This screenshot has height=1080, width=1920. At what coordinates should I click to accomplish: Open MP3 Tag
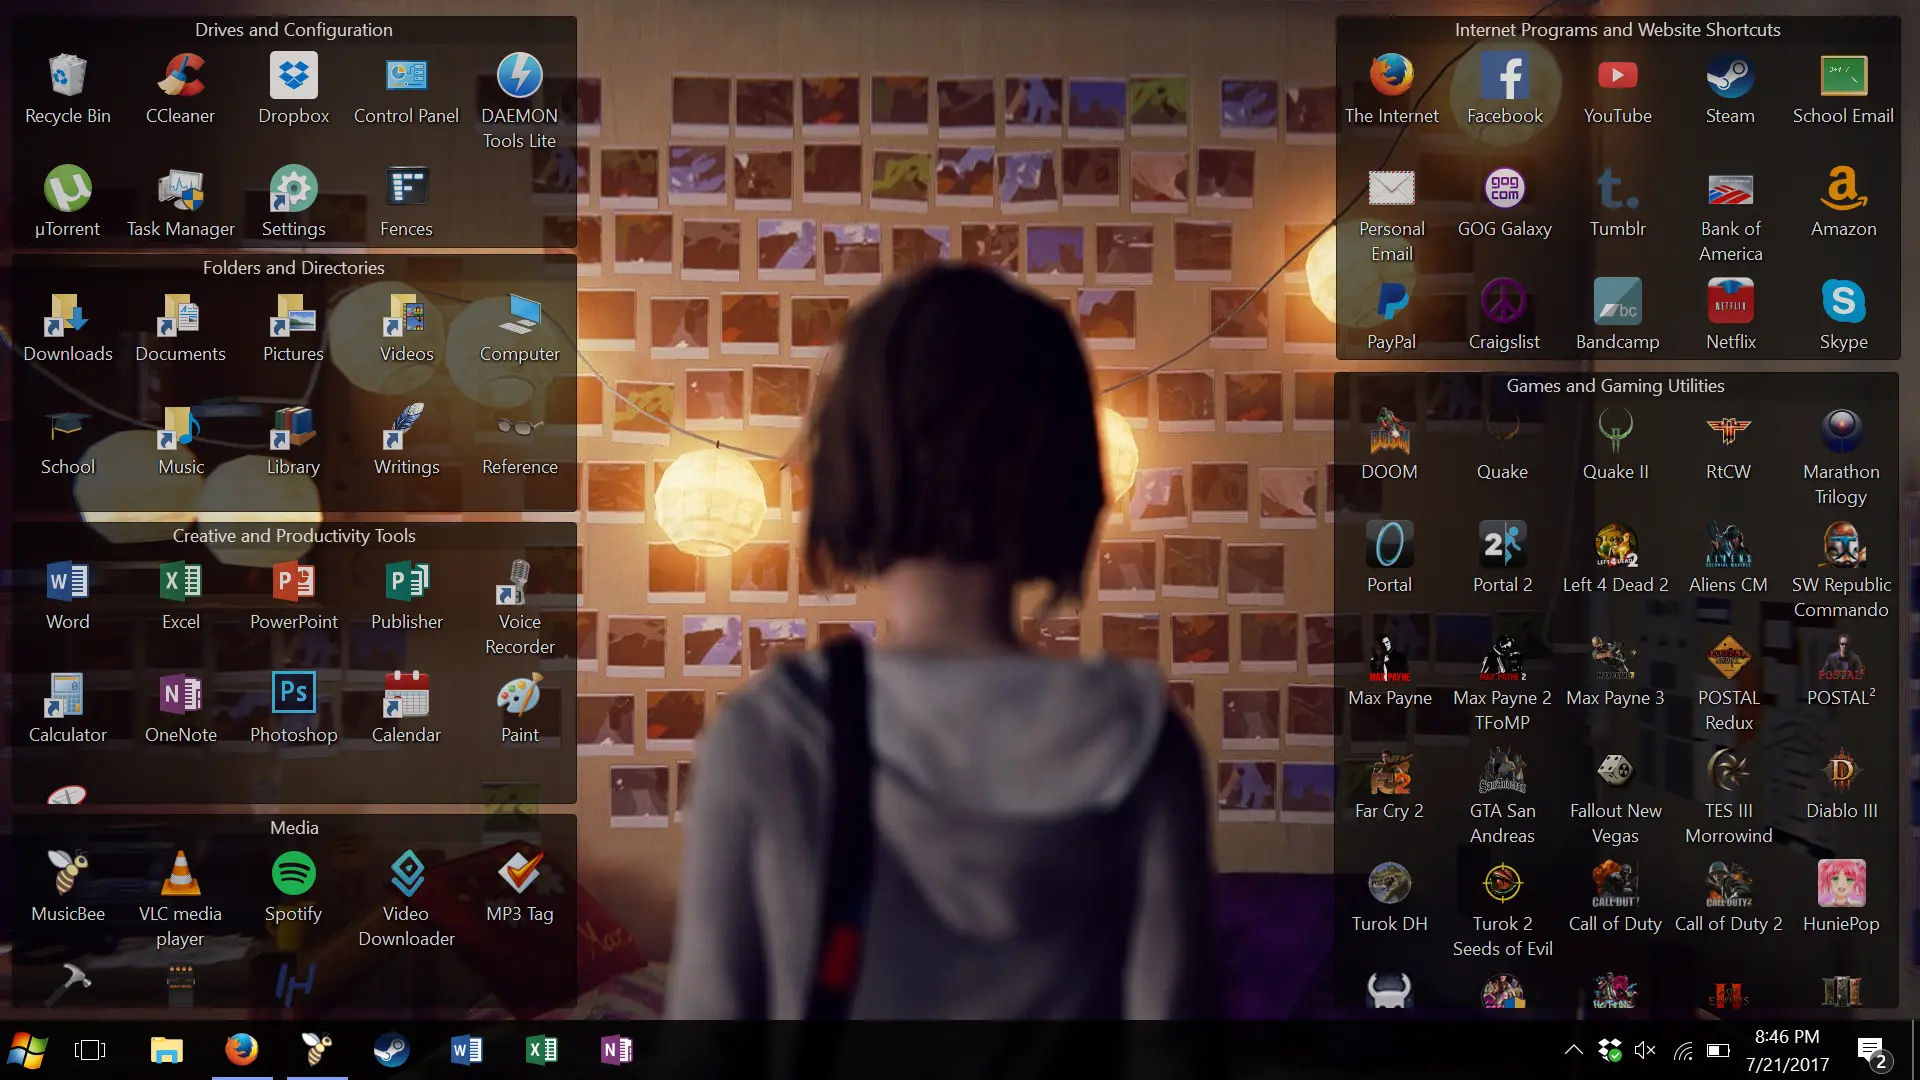point(519,888)
